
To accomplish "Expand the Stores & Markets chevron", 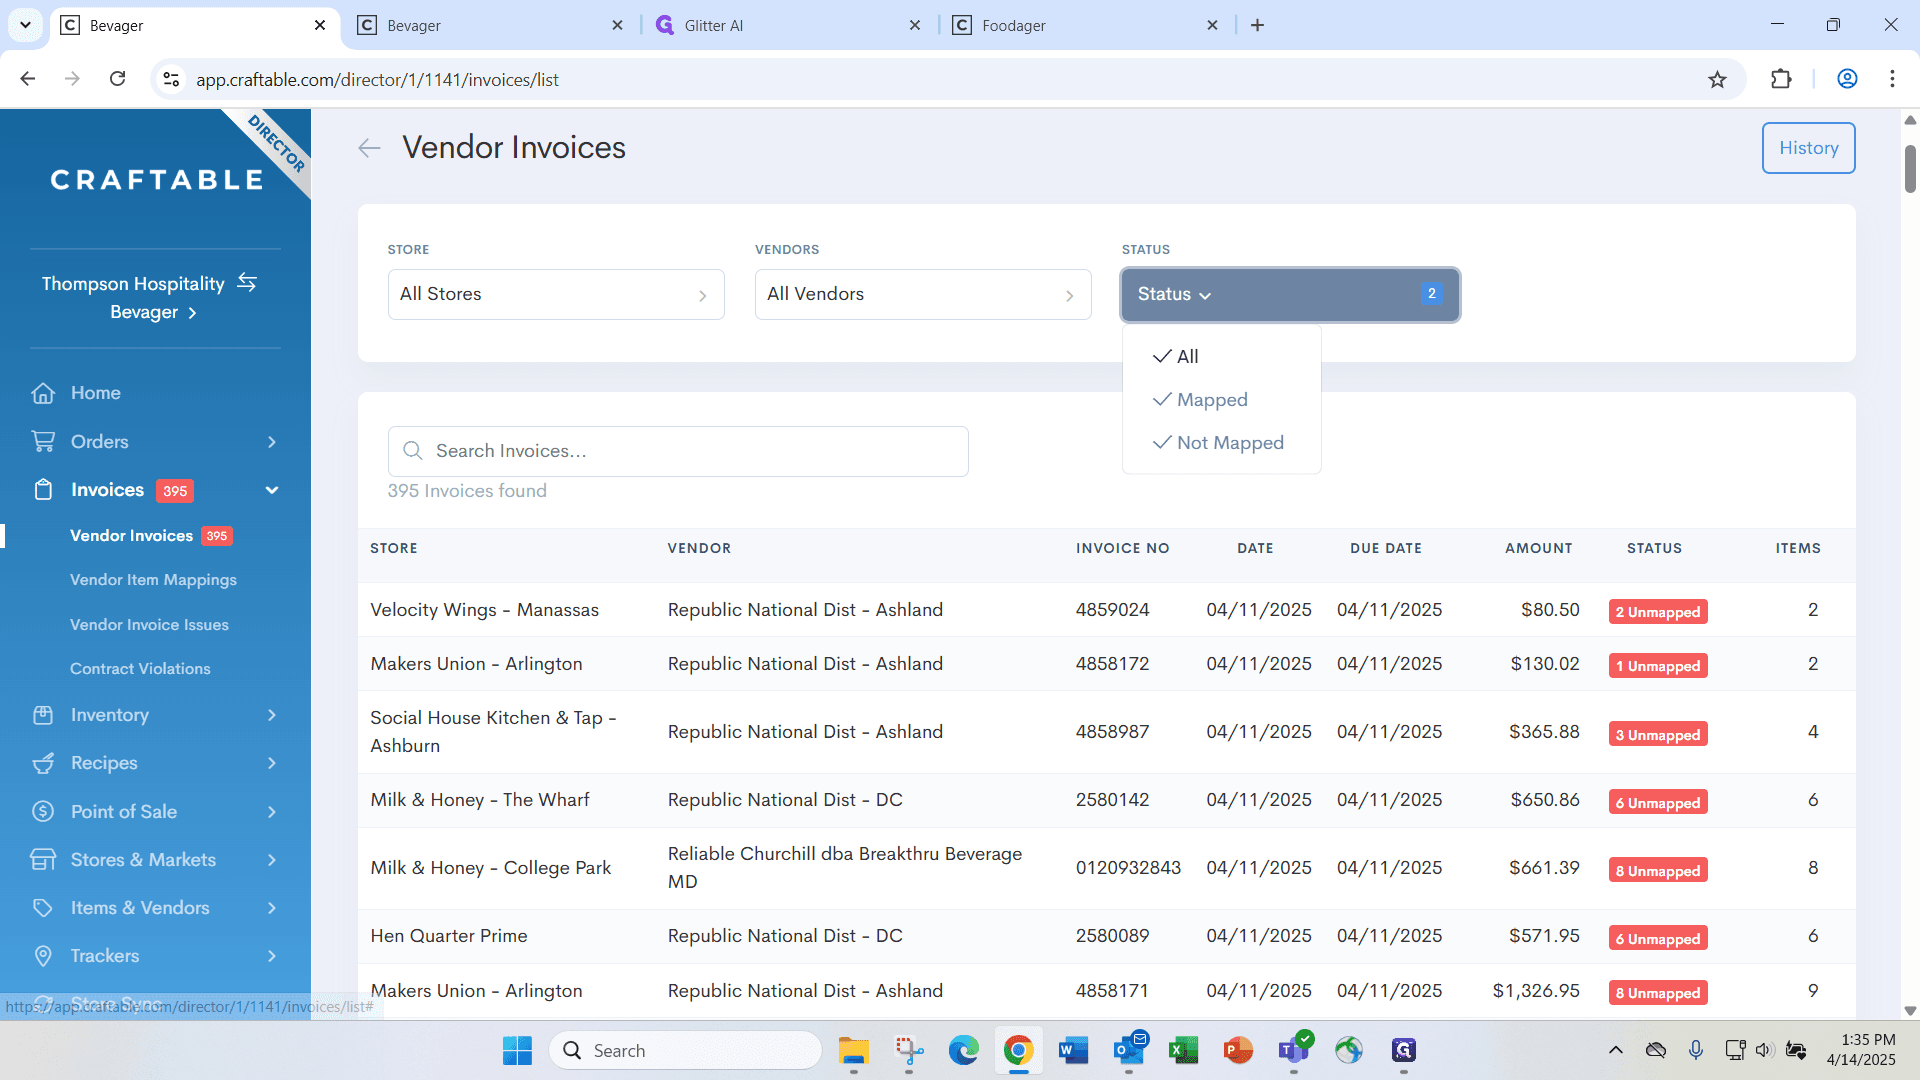I will (272, 860).
